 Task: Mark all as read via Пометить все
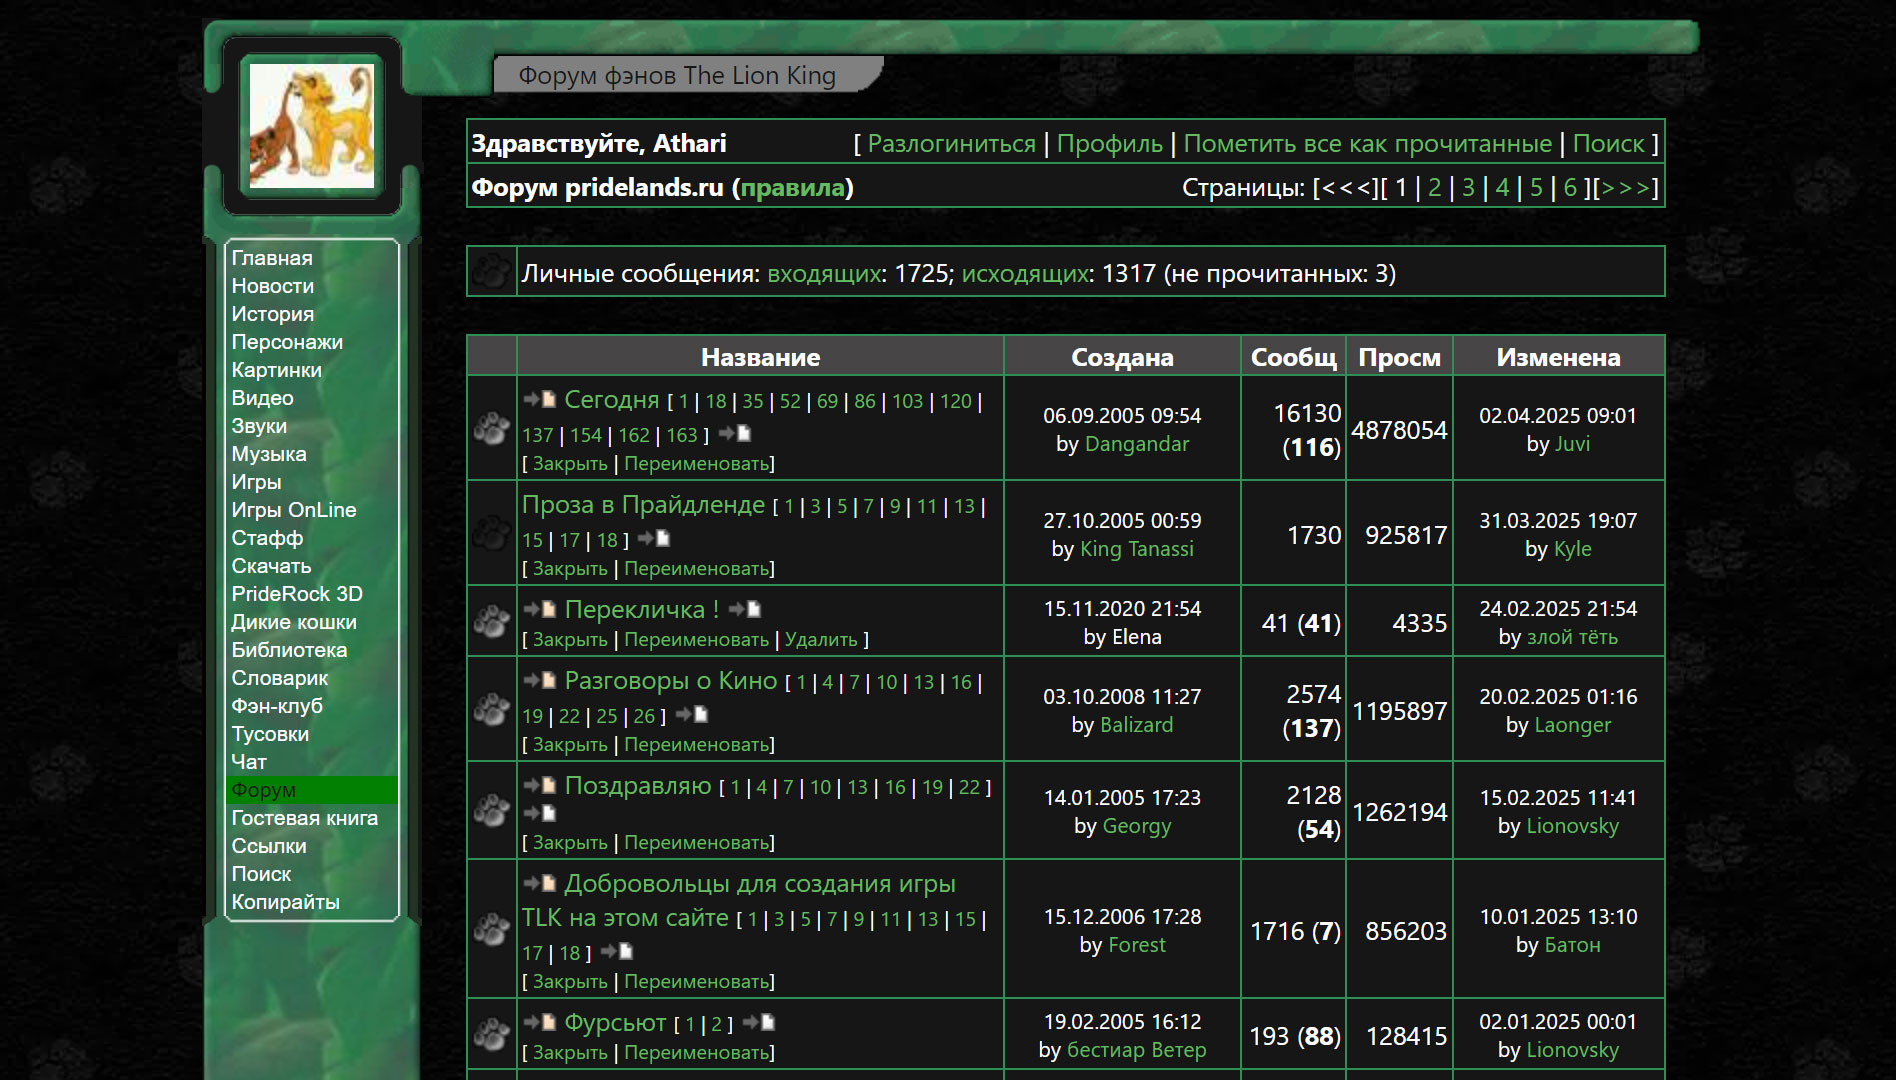pos(1367,144)
